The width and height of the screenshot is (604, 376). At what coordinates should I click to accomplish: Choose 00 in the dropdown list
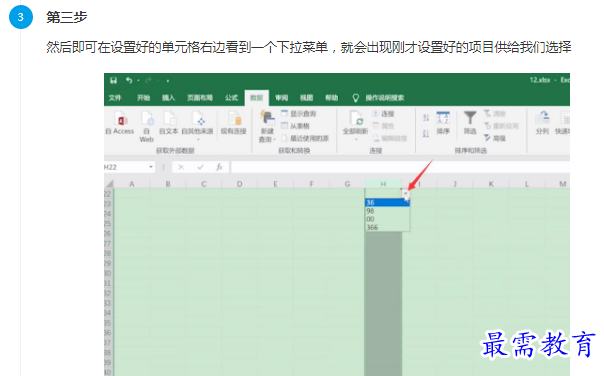pyautogui.click(x=387, y=219)
